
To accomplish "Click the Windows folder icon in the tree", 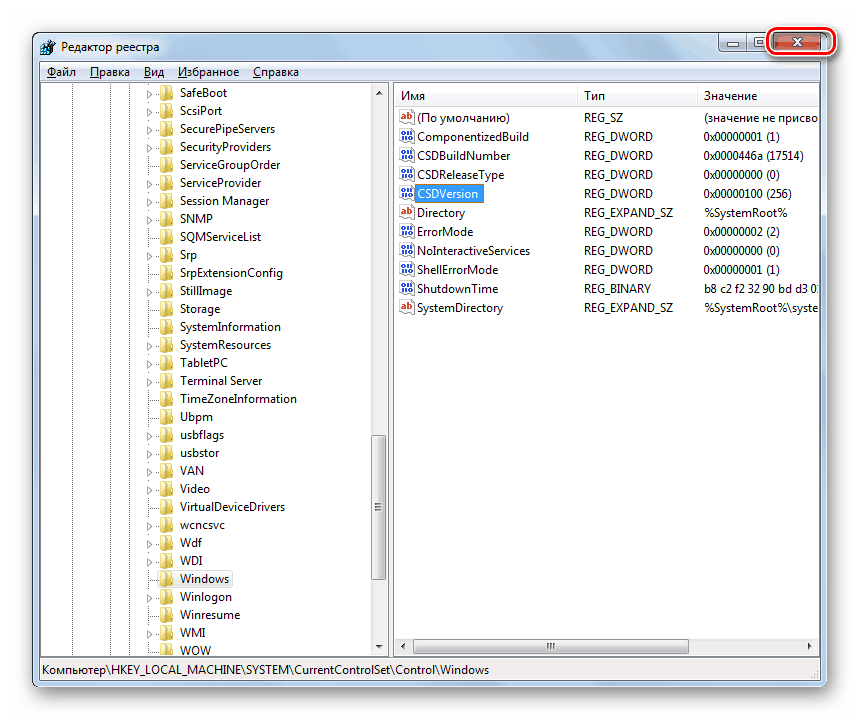I will click(167, 579).
